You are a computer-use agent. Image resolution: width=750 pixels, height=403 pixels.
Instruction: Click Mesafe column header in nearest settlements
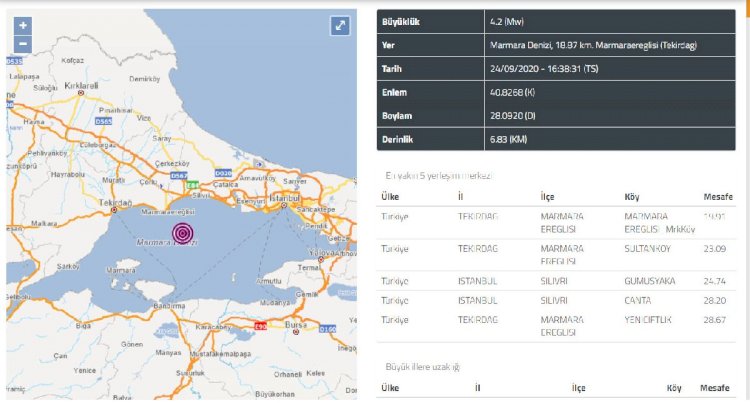point(718,196)
